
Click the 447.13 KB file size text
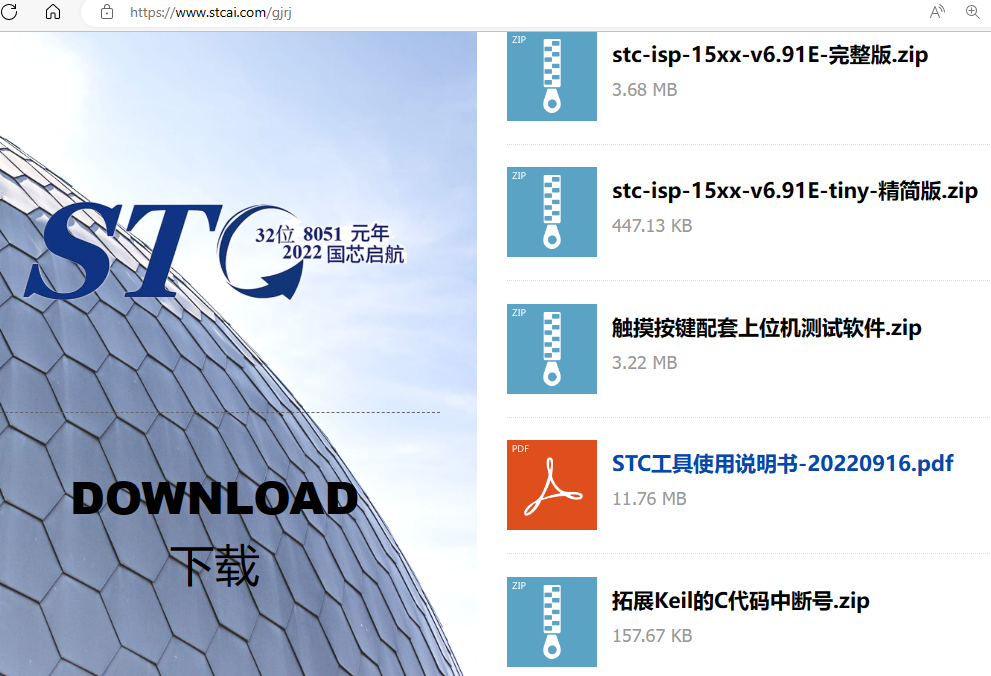[652, 226]
